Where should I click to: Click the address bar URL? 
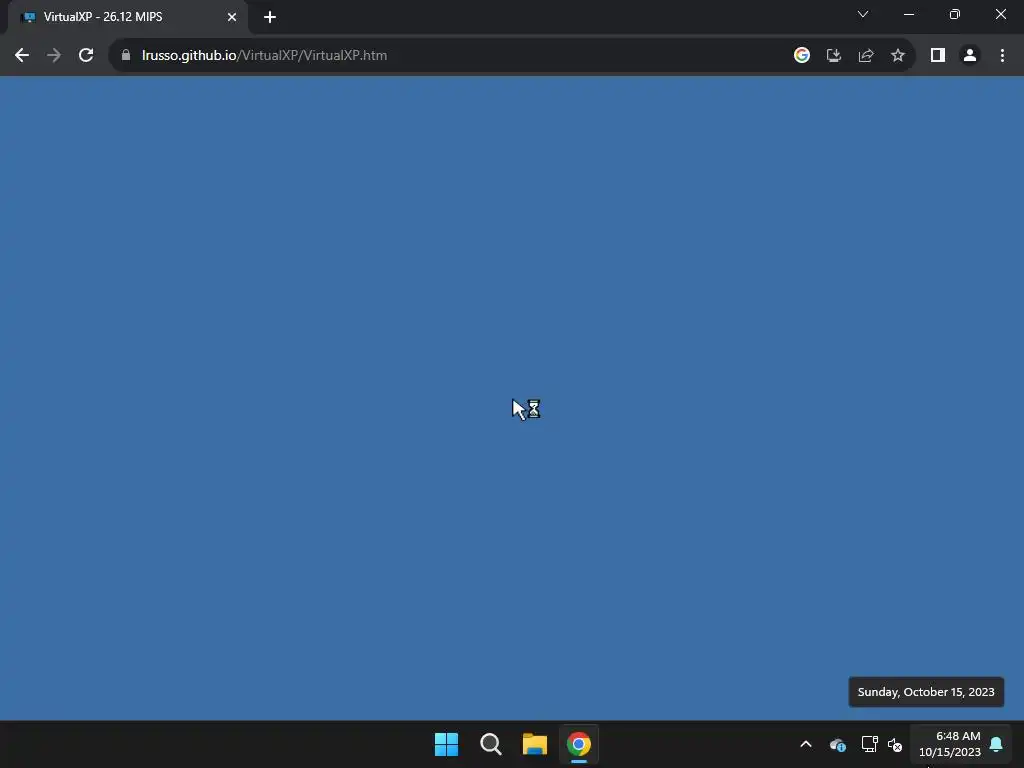(x=264, y=56)
